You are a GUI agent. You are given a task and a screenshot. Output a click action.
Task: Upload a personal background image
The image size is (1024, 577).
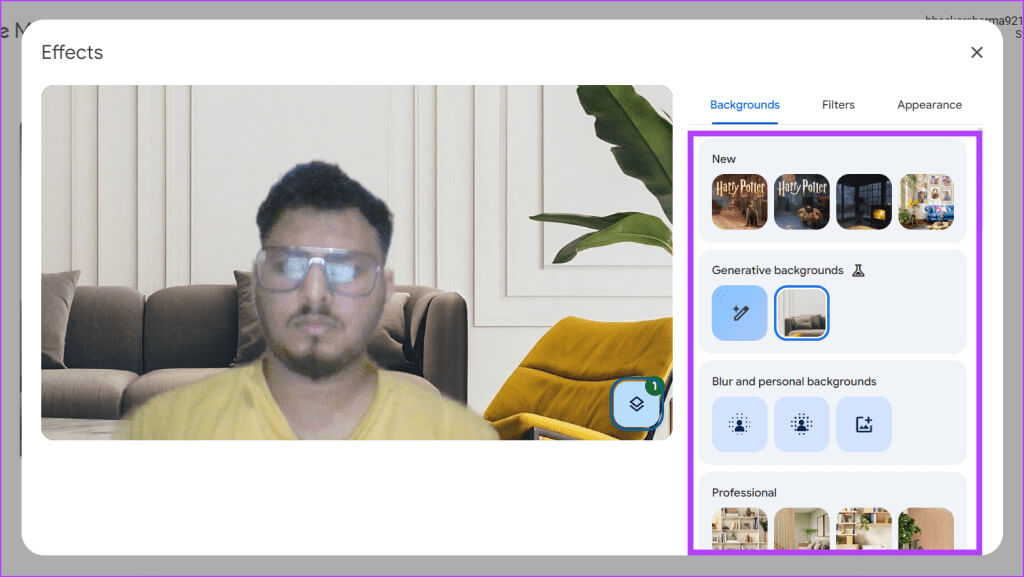point(863,424)
